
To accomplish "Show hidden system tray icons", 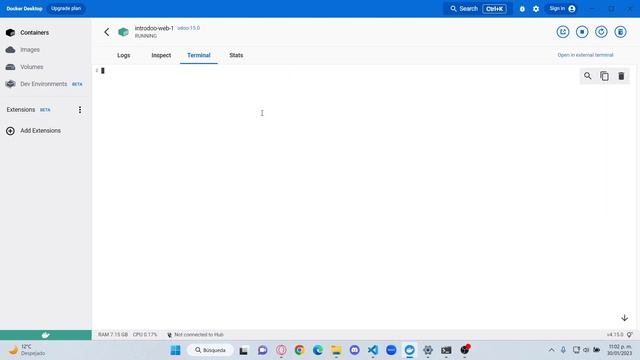I will pyautogui.click(x=551, y=350).
